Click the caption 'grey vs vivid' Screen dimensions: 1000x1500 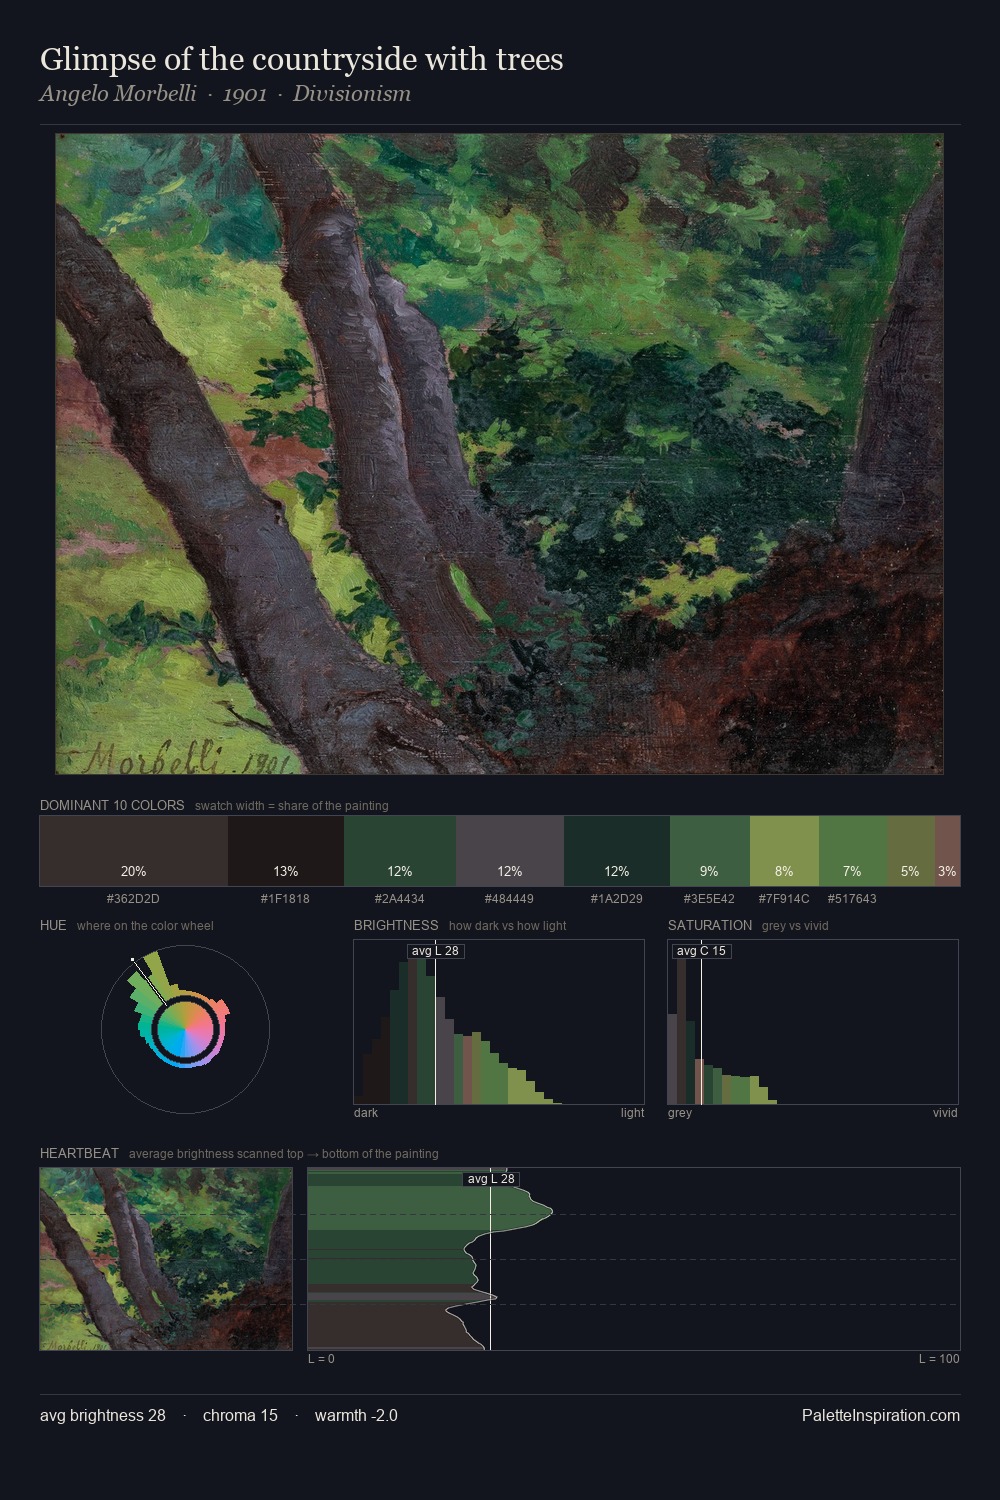coord(795,926)
